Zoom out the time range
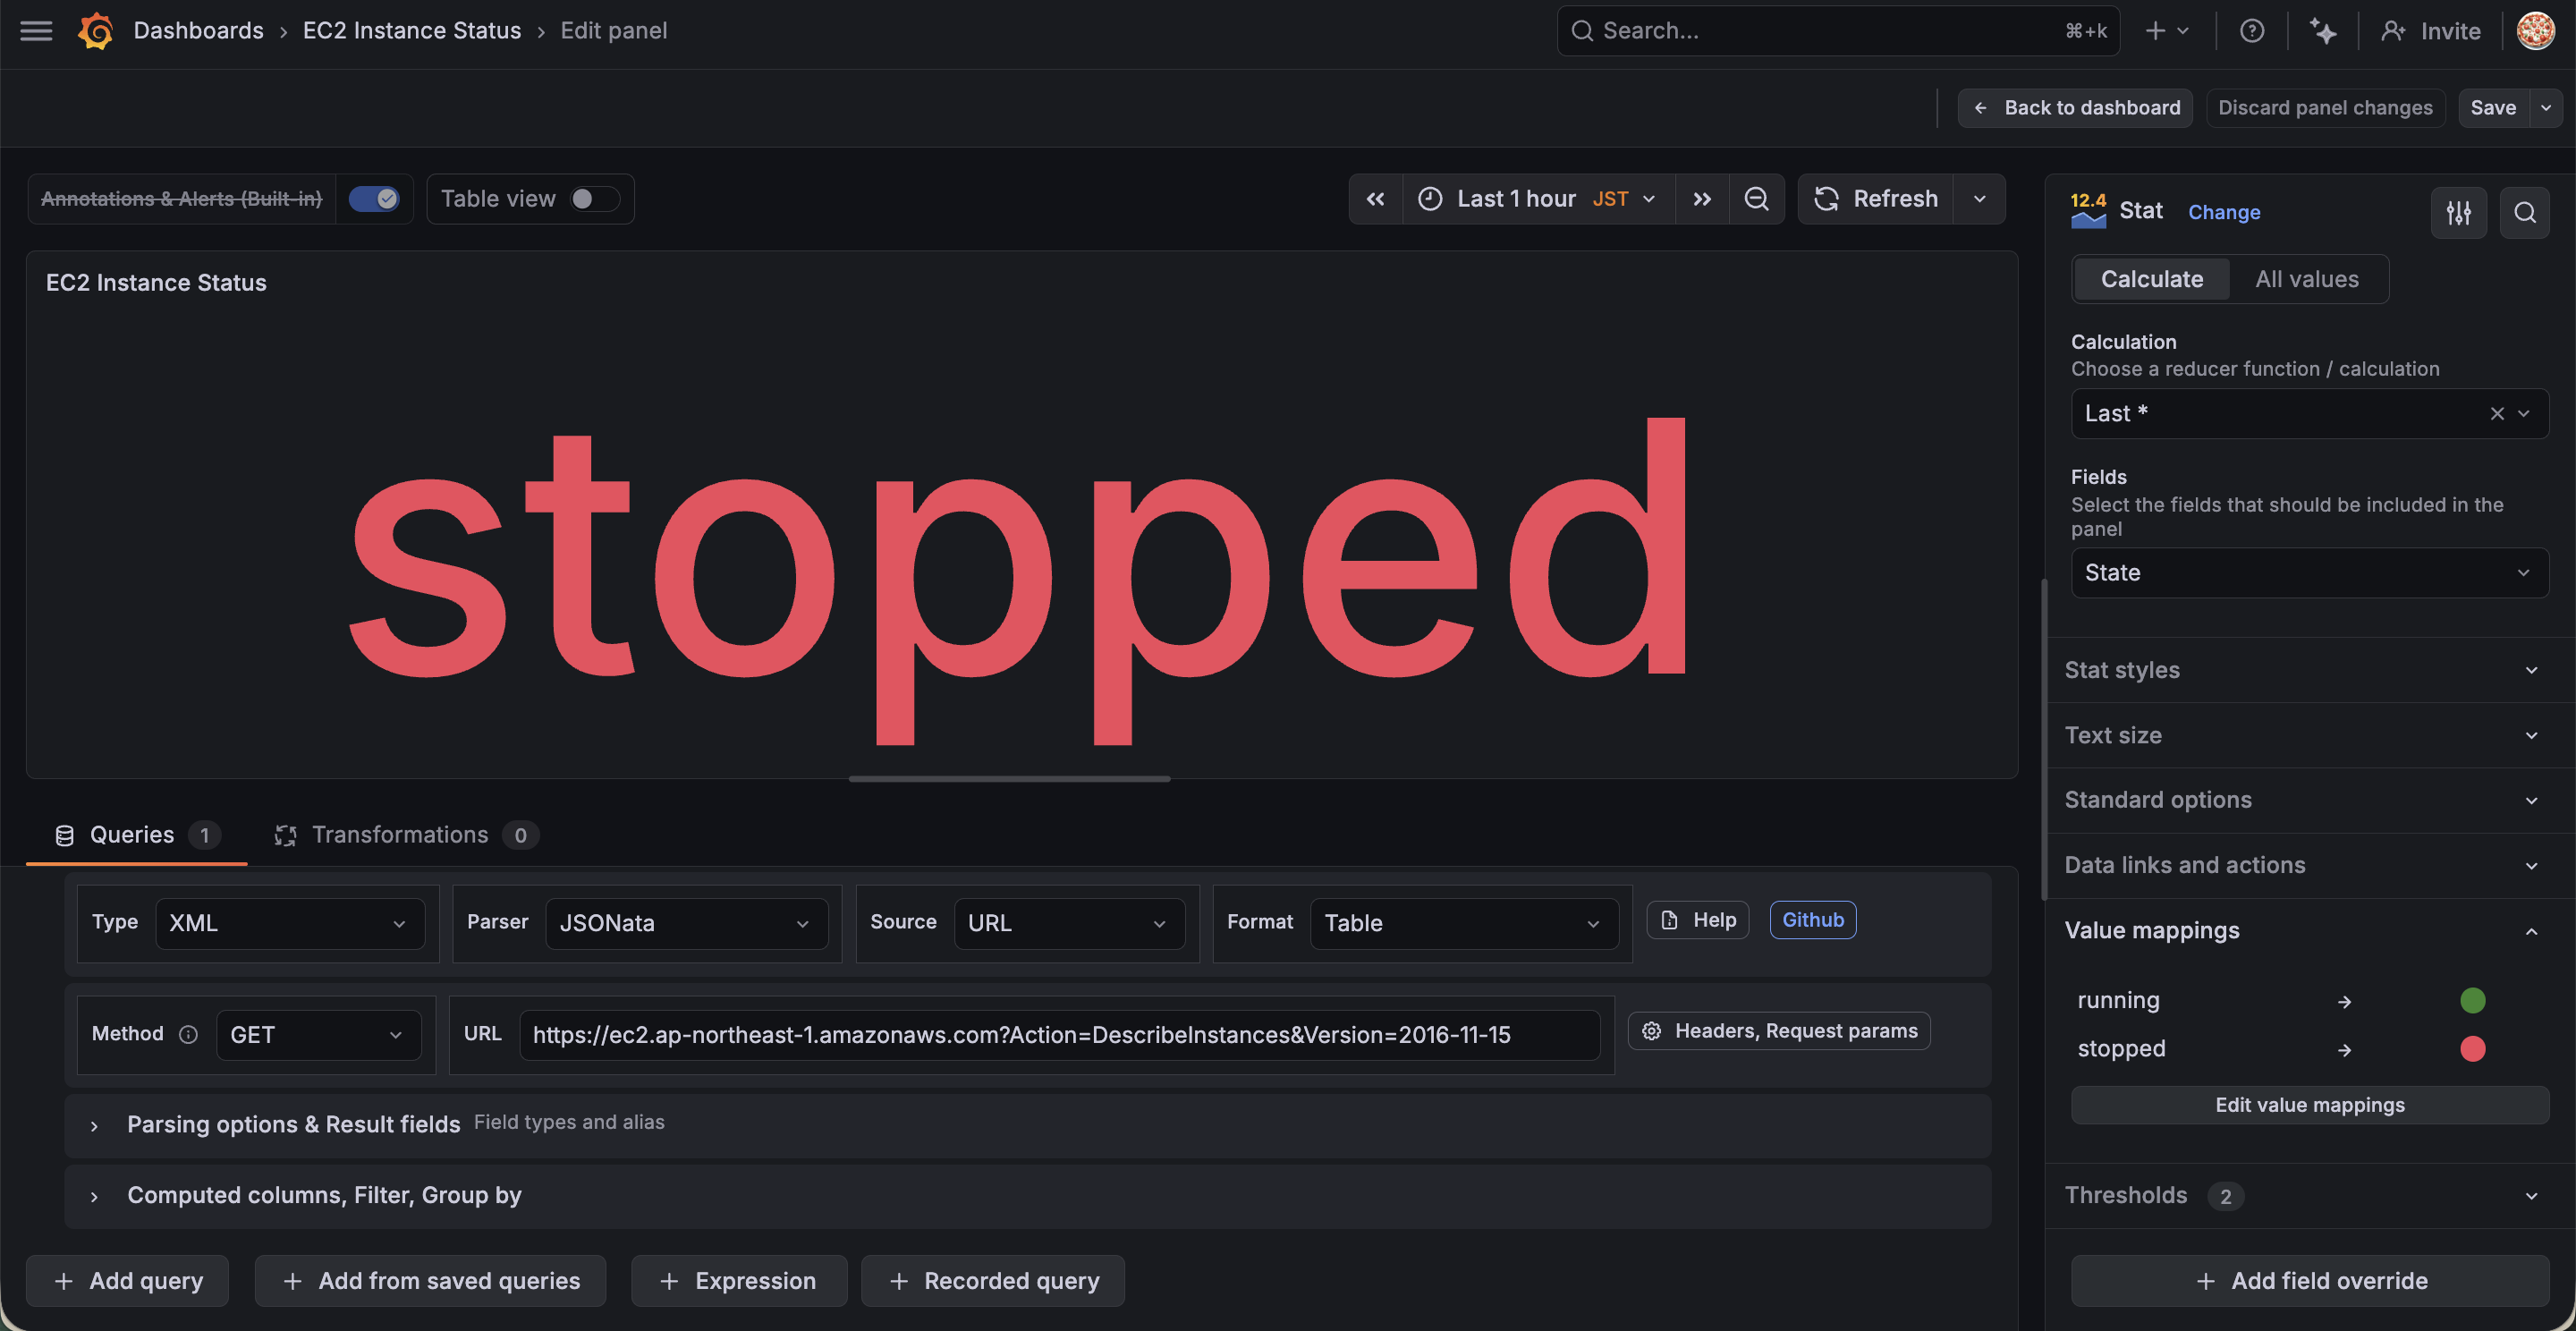This screenshot has width=2576, height=1331. point(1756,199)
